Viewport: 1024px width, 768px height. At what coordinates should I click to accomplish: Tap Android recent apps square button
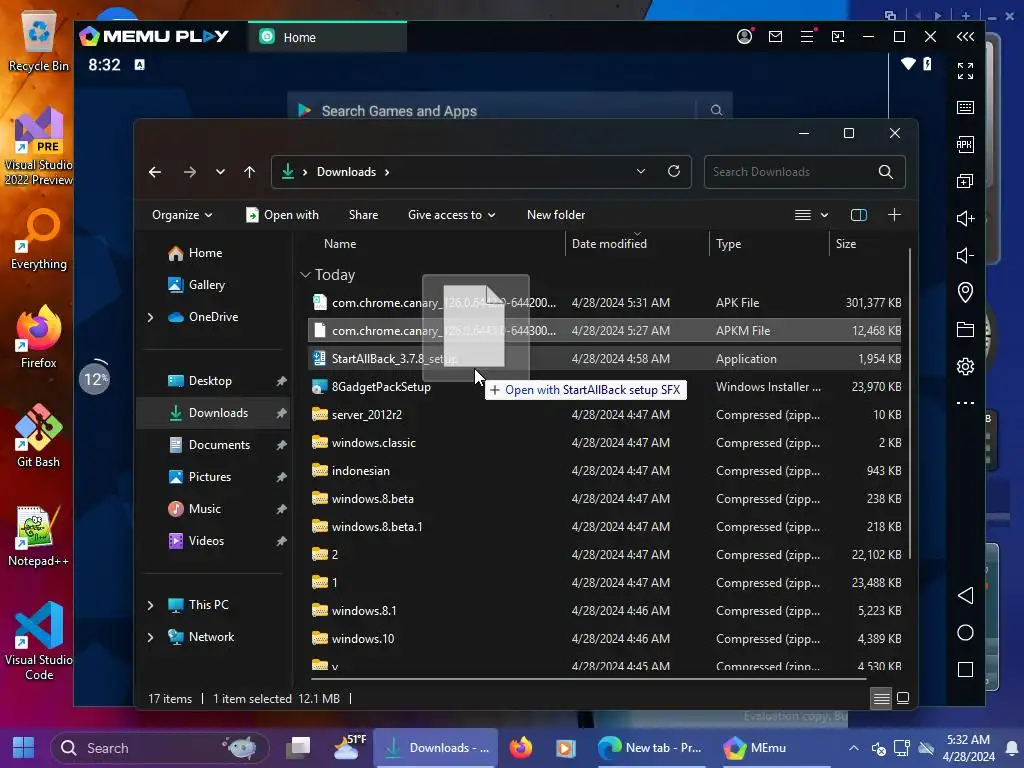point(965,669)
